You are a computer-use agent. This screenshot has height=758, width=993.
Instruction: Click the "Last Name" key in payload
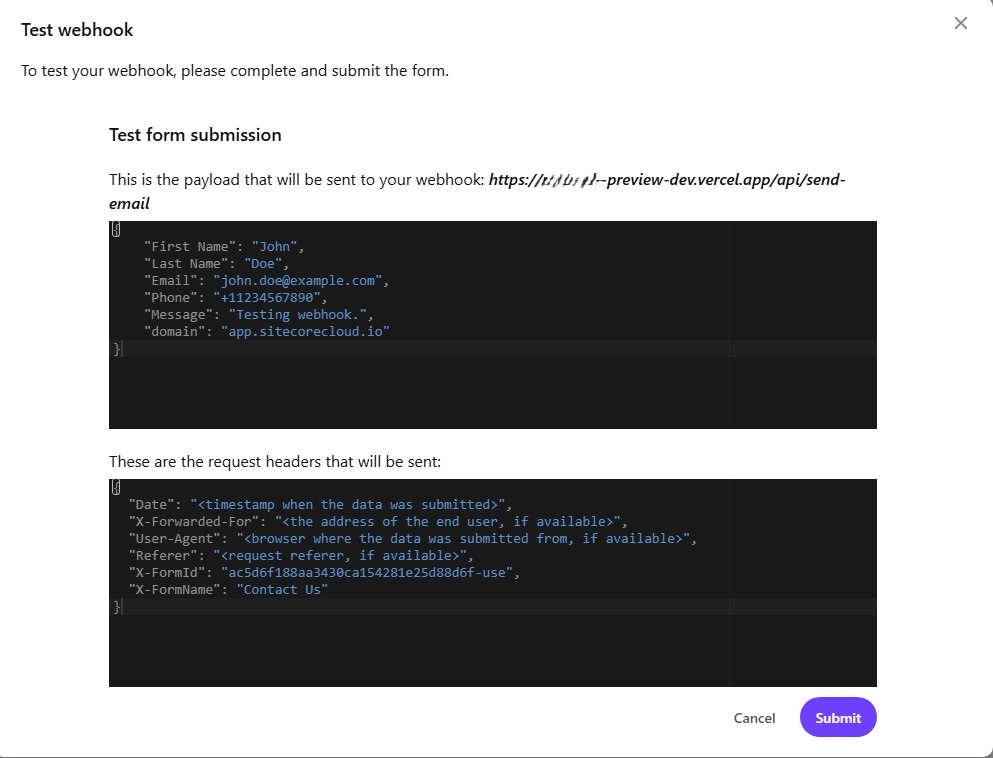(x=186, y=264)
